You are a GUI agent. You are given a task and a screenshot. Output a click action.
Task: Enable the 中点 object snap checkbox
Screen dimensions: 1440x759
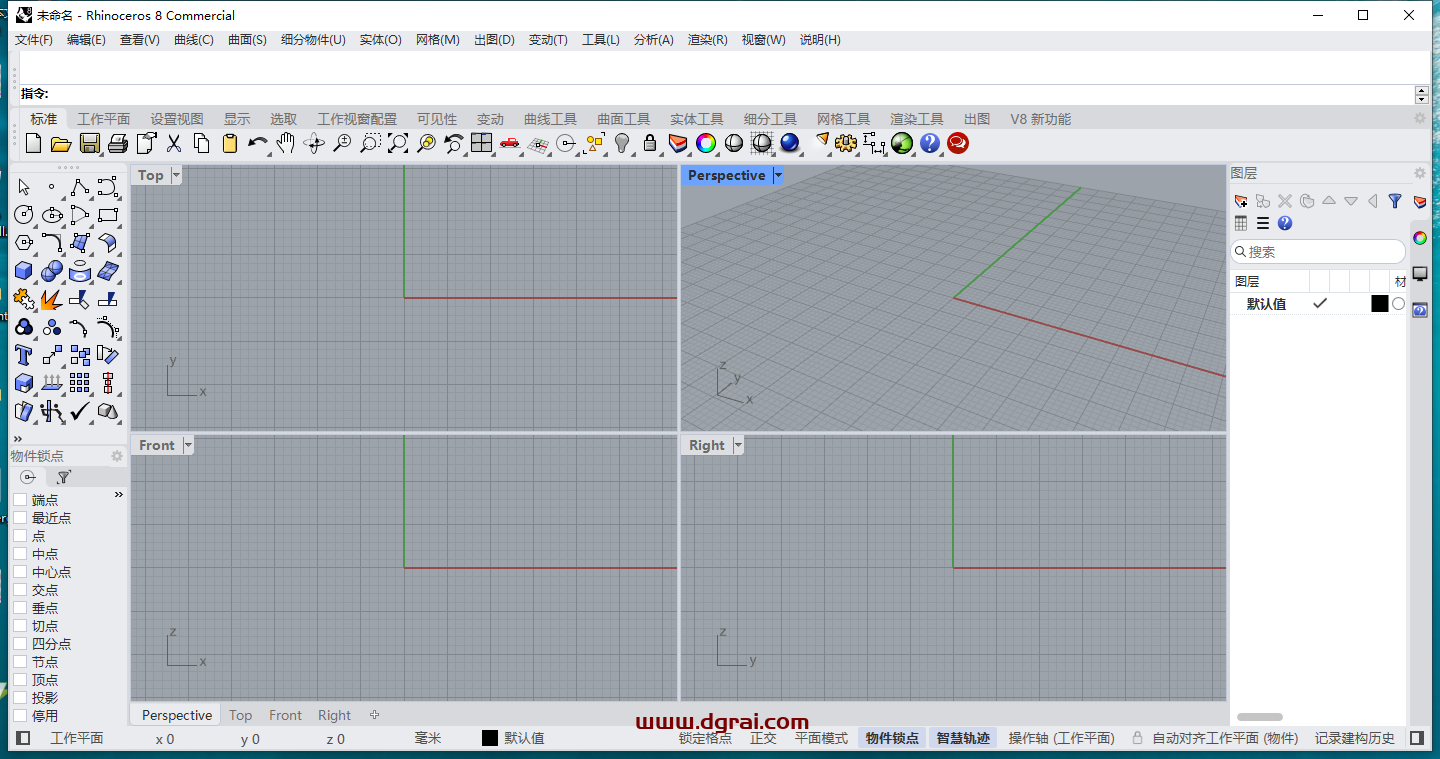tap(20, 554)
